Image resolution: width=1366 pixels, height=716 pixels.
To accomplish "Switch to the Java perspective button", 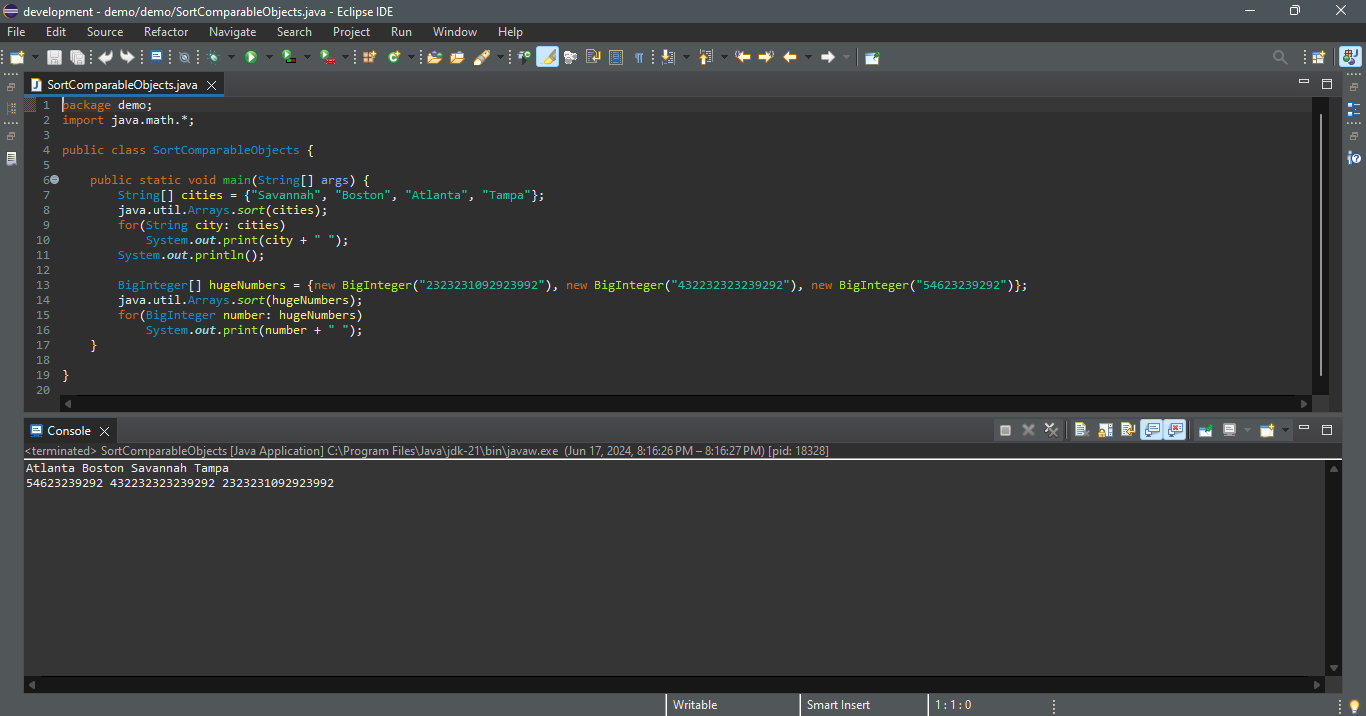I will [x=1350, y=57].
